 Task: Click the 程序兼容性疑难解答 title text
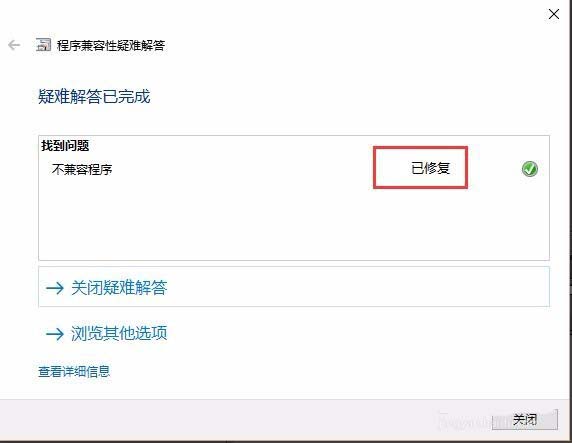(111, 46)
